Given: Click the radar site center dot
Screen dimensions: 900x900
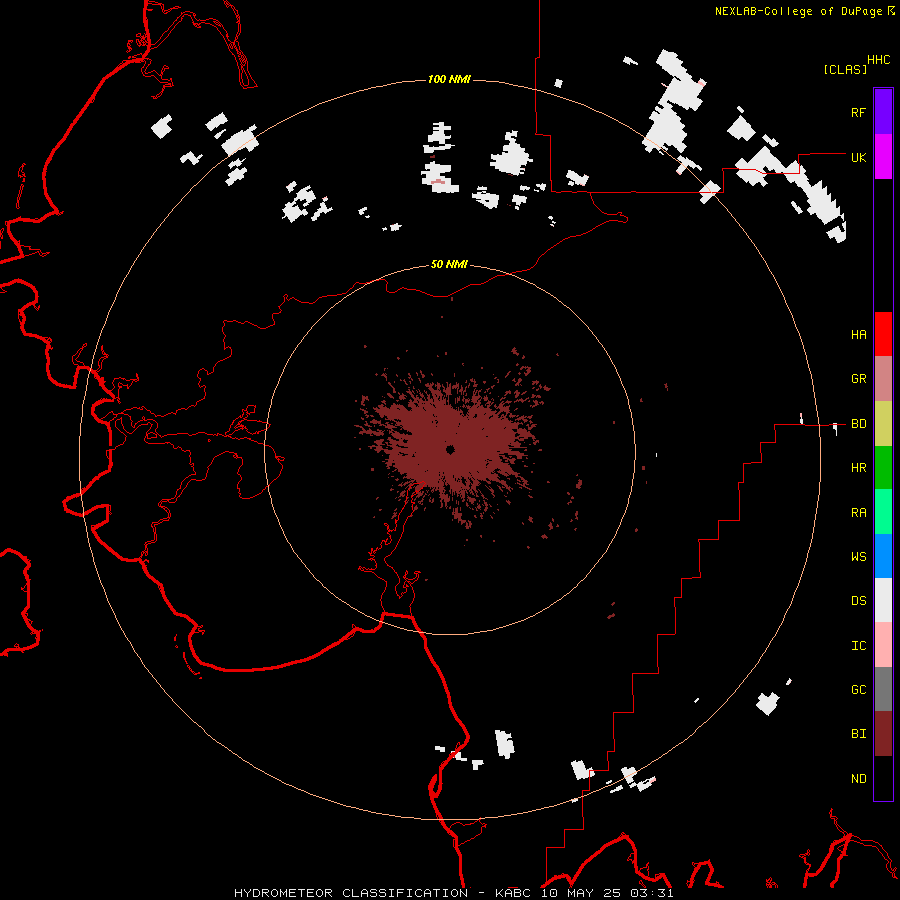Looking at the screenshot, I should pyautogui.click(x=450, y=449).
